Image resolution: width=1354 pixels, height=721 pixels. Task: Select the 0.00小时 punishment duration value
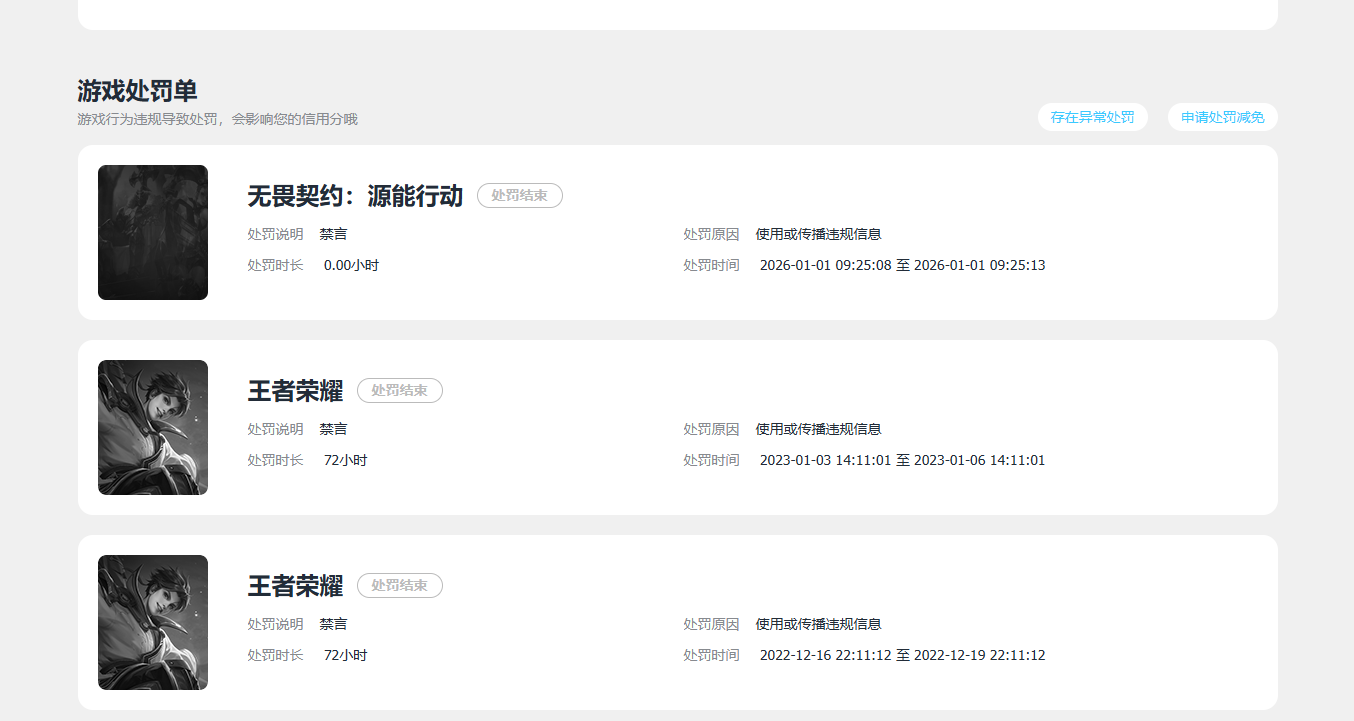(351, 265)
